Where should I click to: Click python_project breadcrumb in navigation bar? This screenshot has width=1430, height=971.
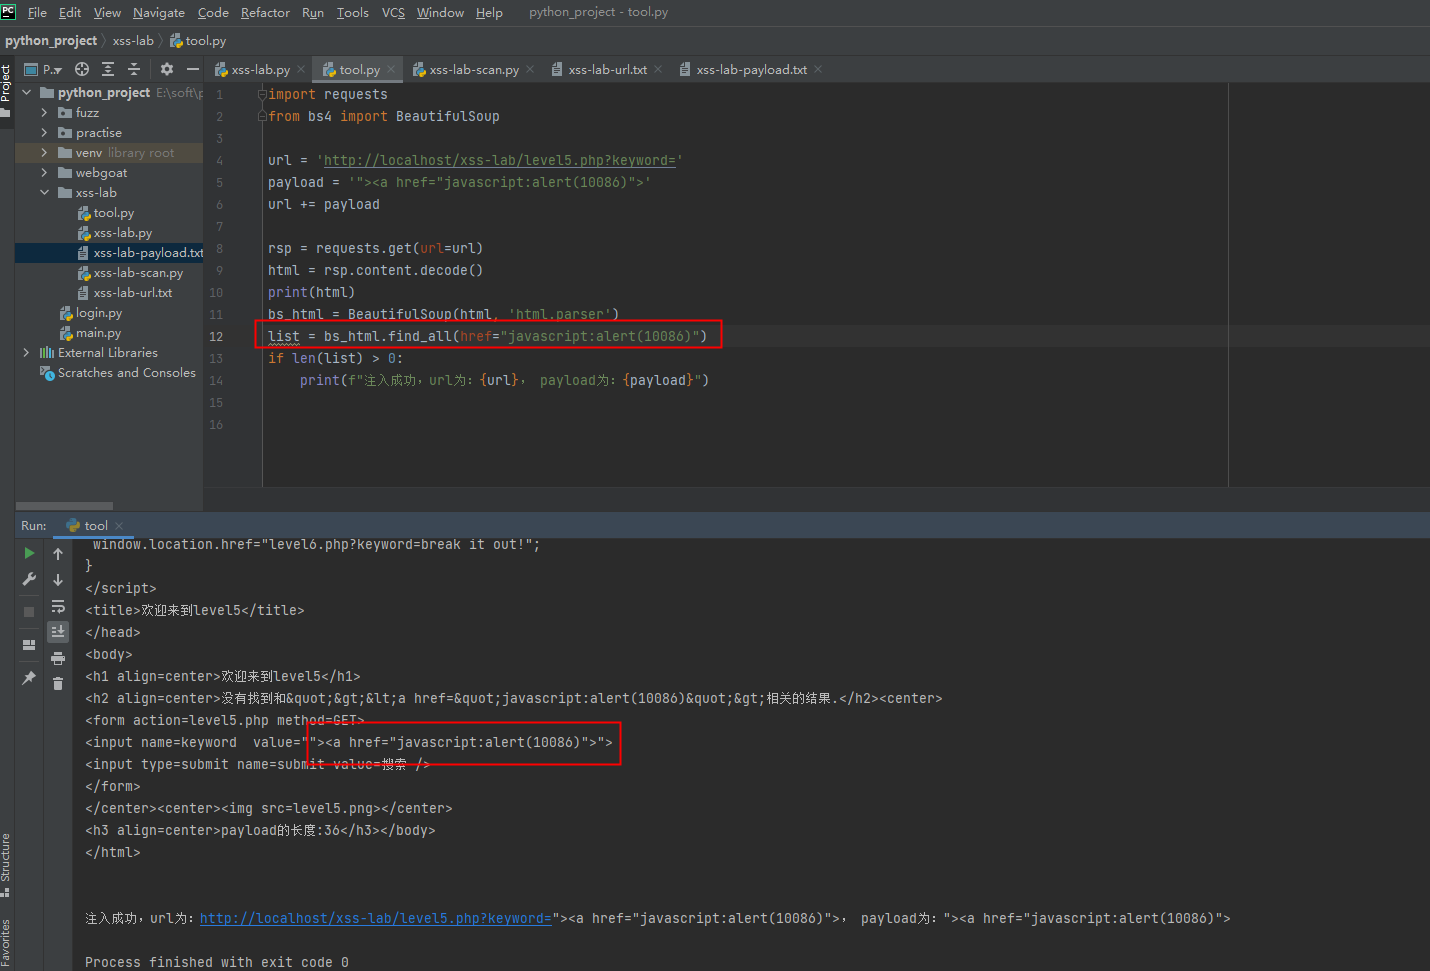[51, 41]
